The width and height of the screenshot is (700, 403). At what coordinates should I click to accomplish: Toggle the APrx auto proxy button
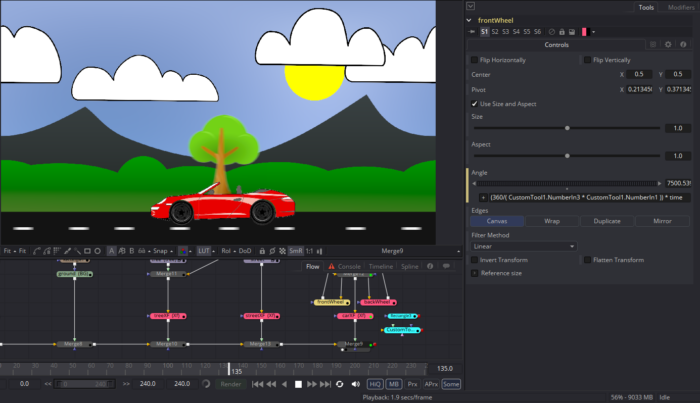point(431,384)
